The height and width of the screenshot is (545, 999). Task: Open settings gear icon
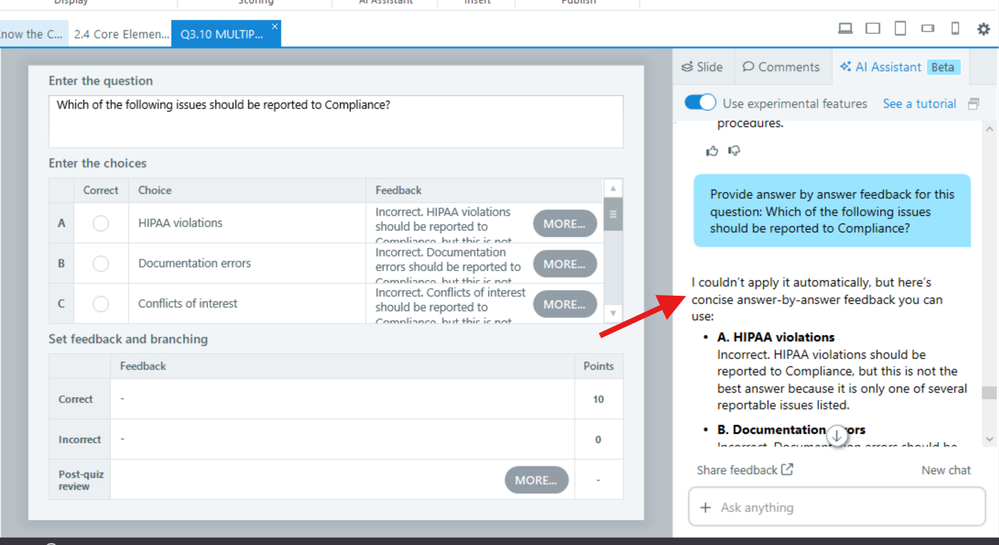click(984, 29)
